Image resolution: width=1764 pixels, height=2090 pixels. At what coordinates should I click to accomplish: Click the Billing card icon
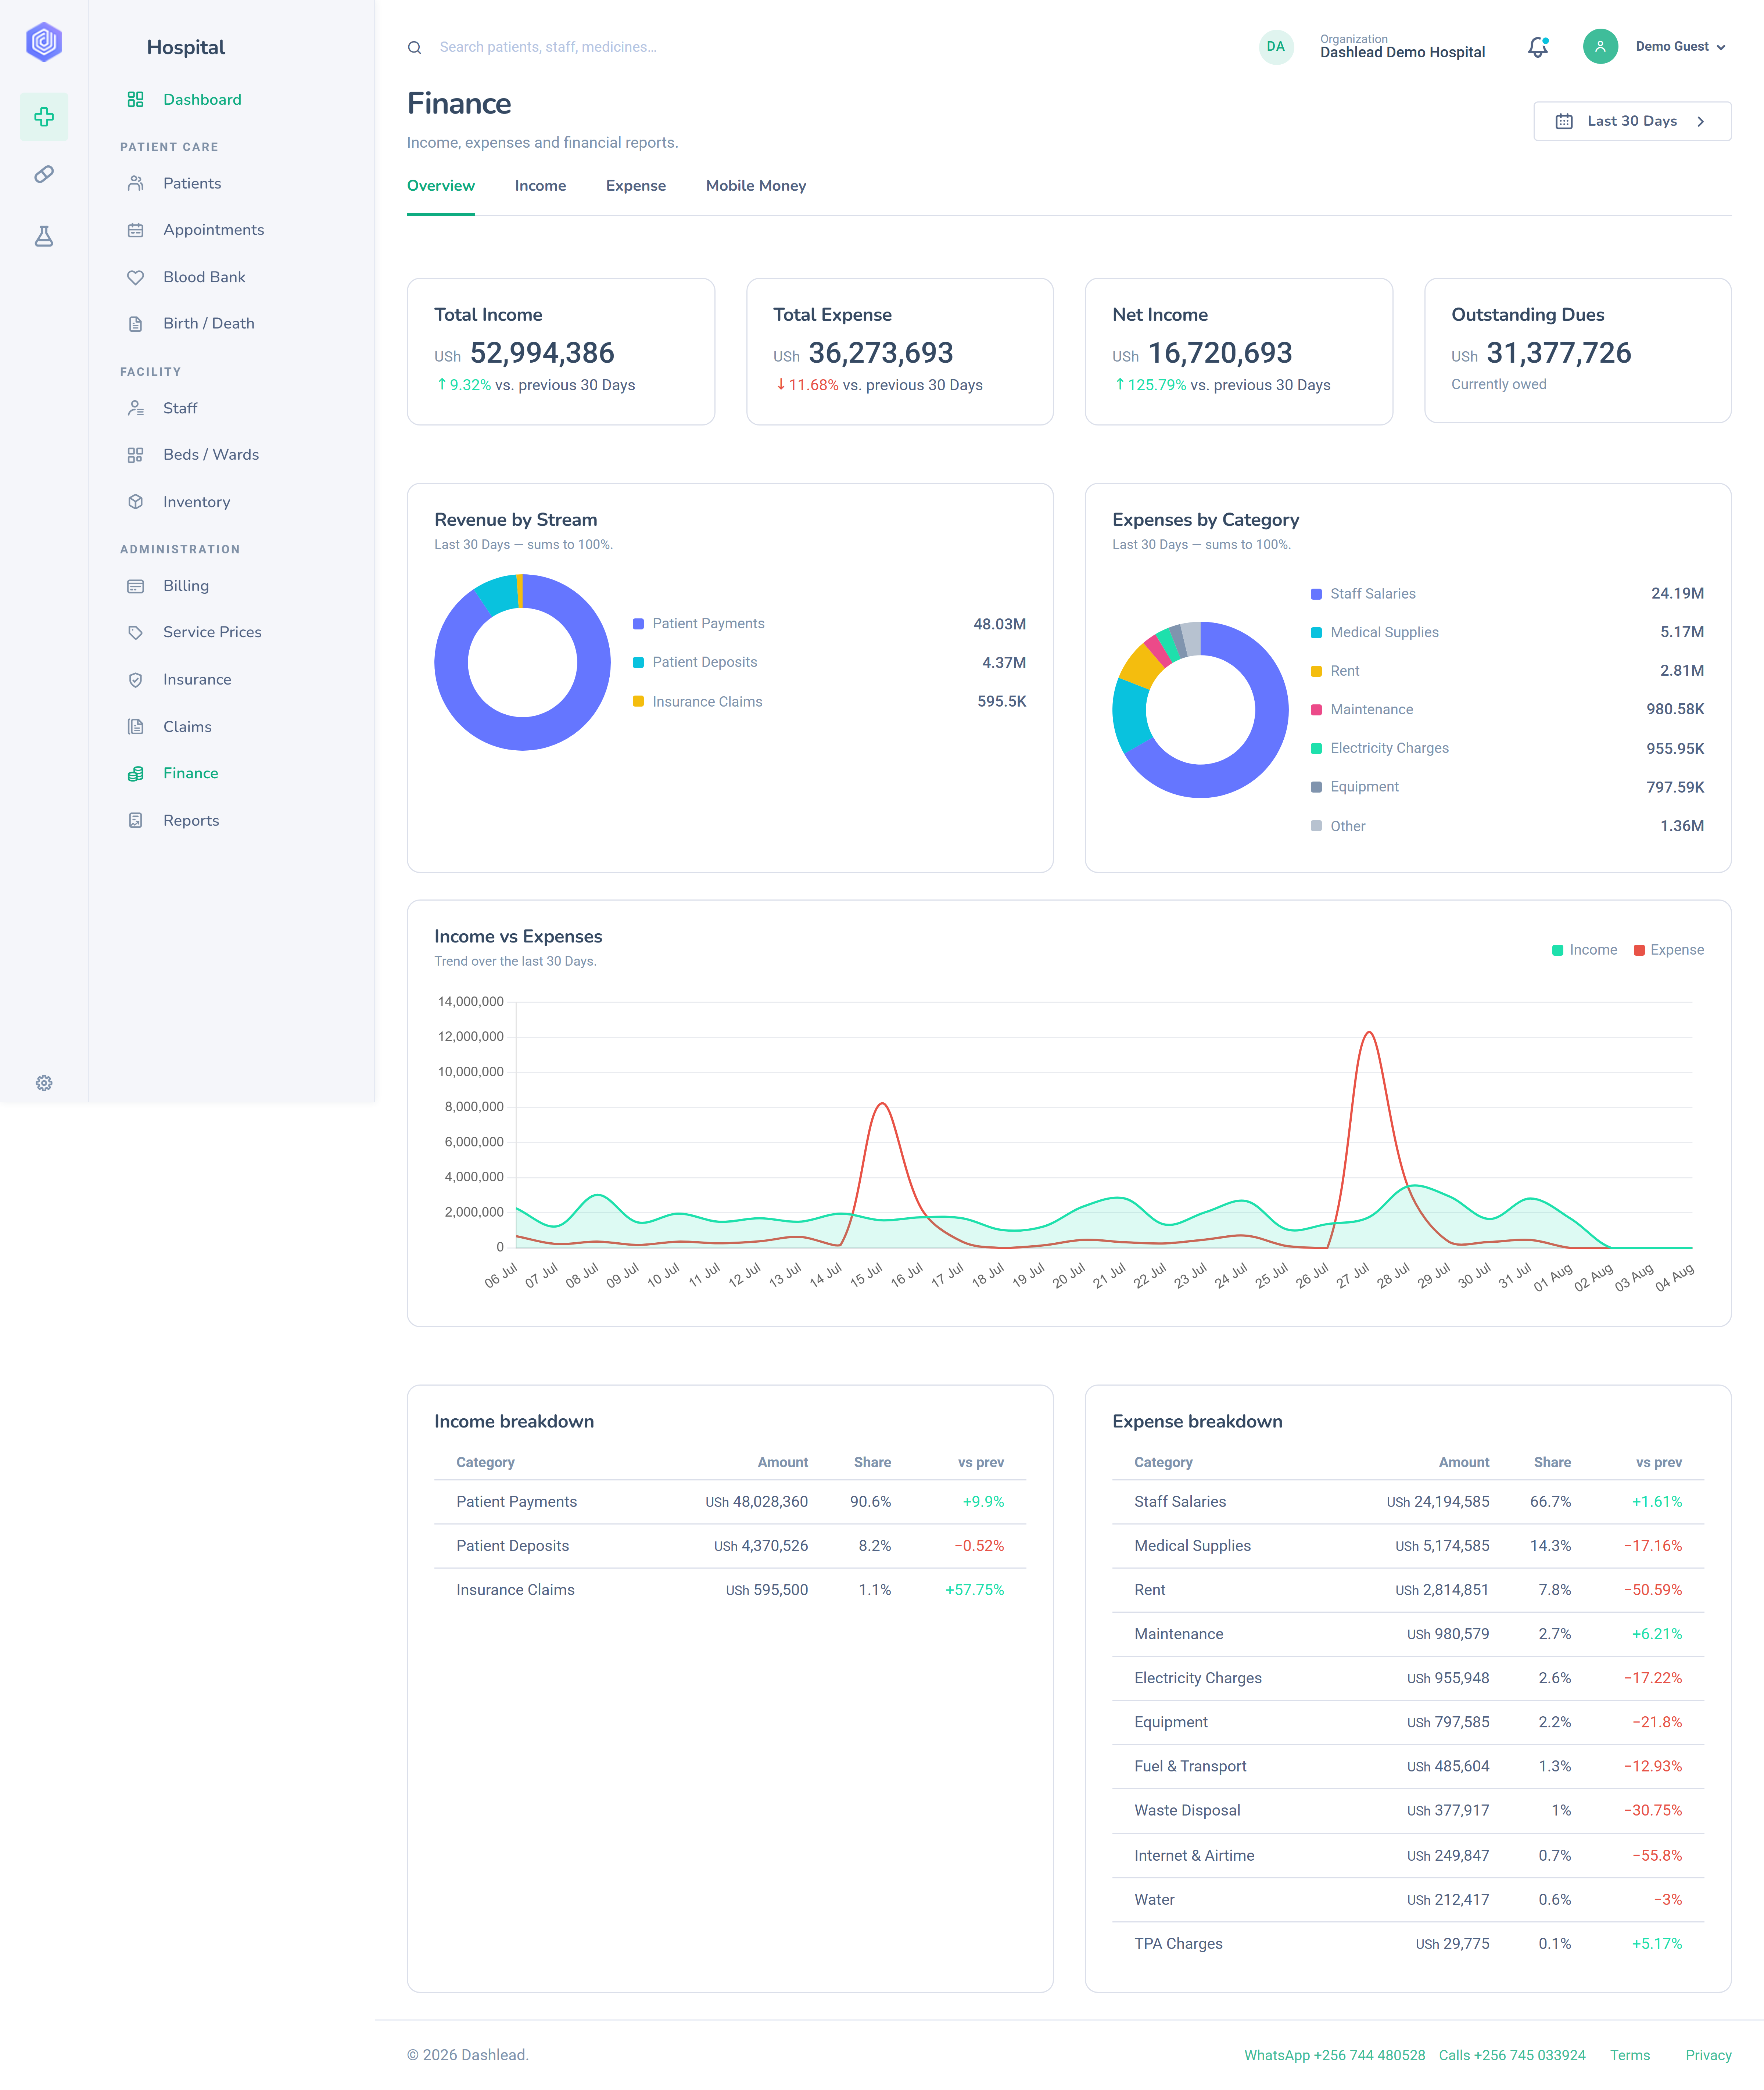(136, 586)
